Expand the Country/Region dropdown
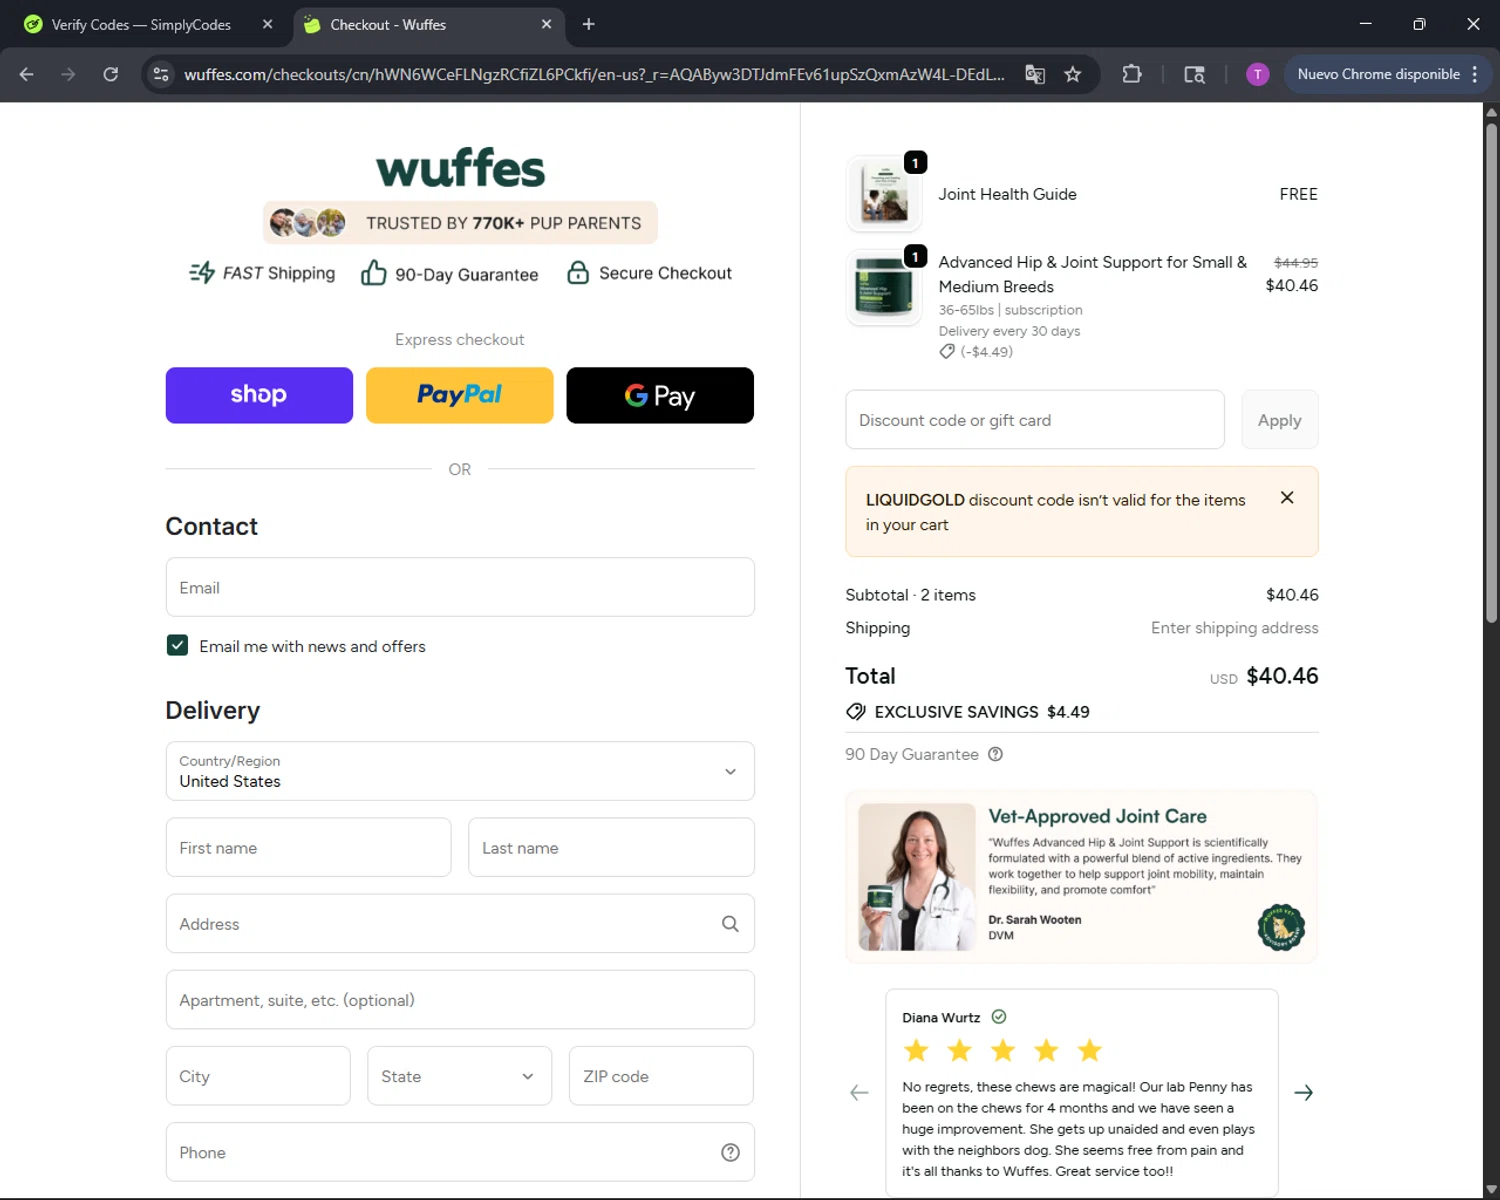 (x=460, y=771)
